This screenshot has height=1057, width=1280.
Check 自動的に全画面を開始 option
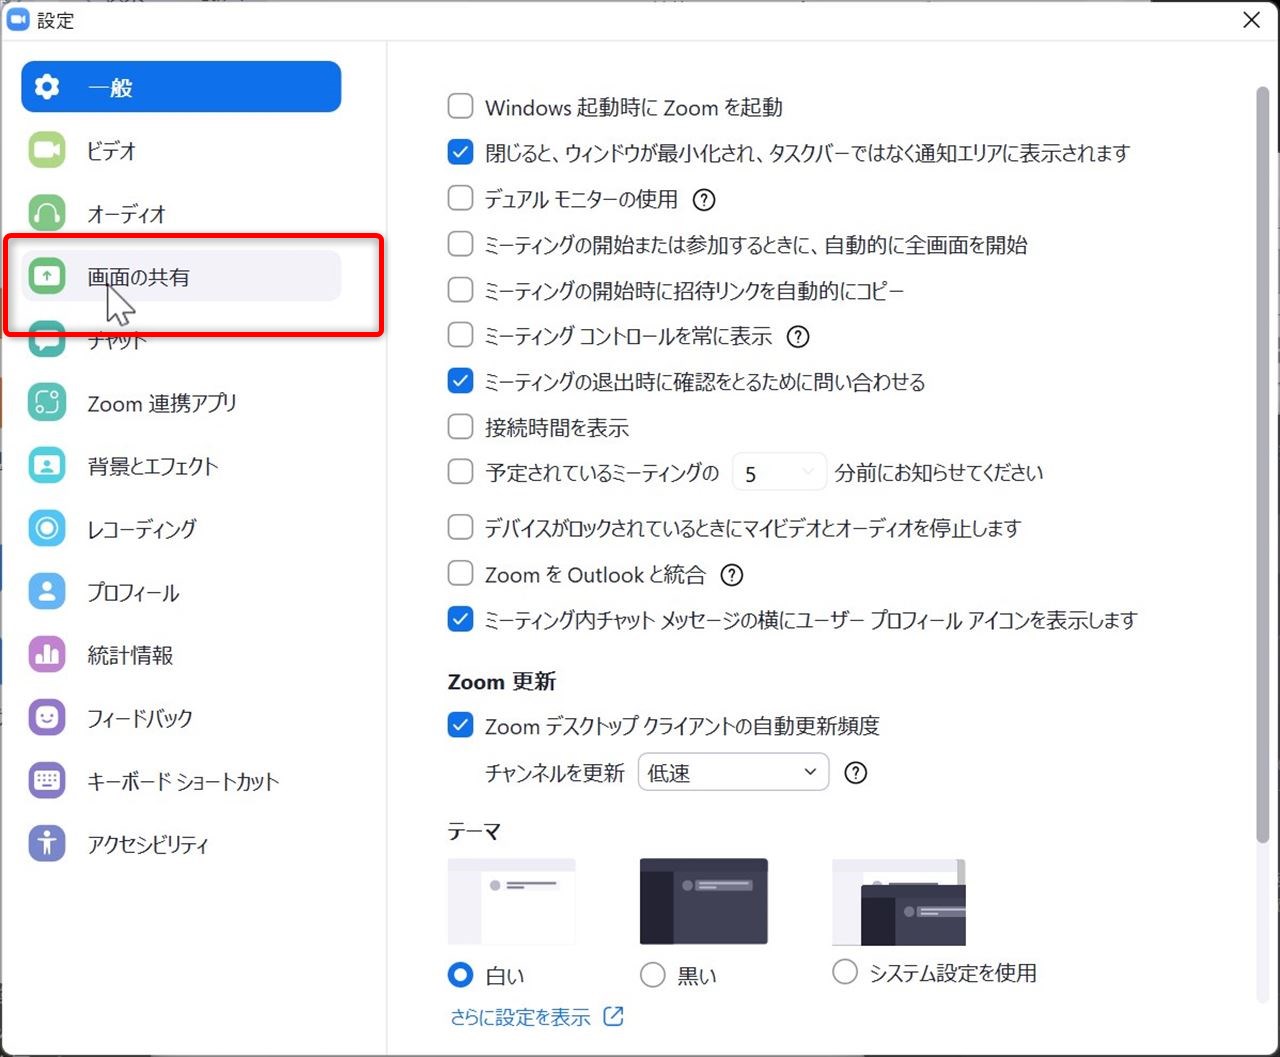pos(460,244)
